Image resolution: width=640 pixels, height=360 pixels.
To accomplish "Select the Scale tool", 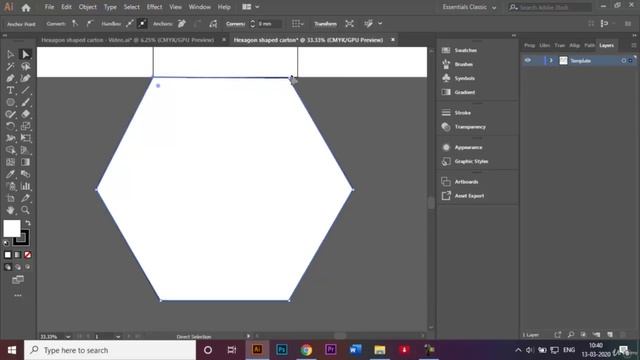I will click(25, 126).
